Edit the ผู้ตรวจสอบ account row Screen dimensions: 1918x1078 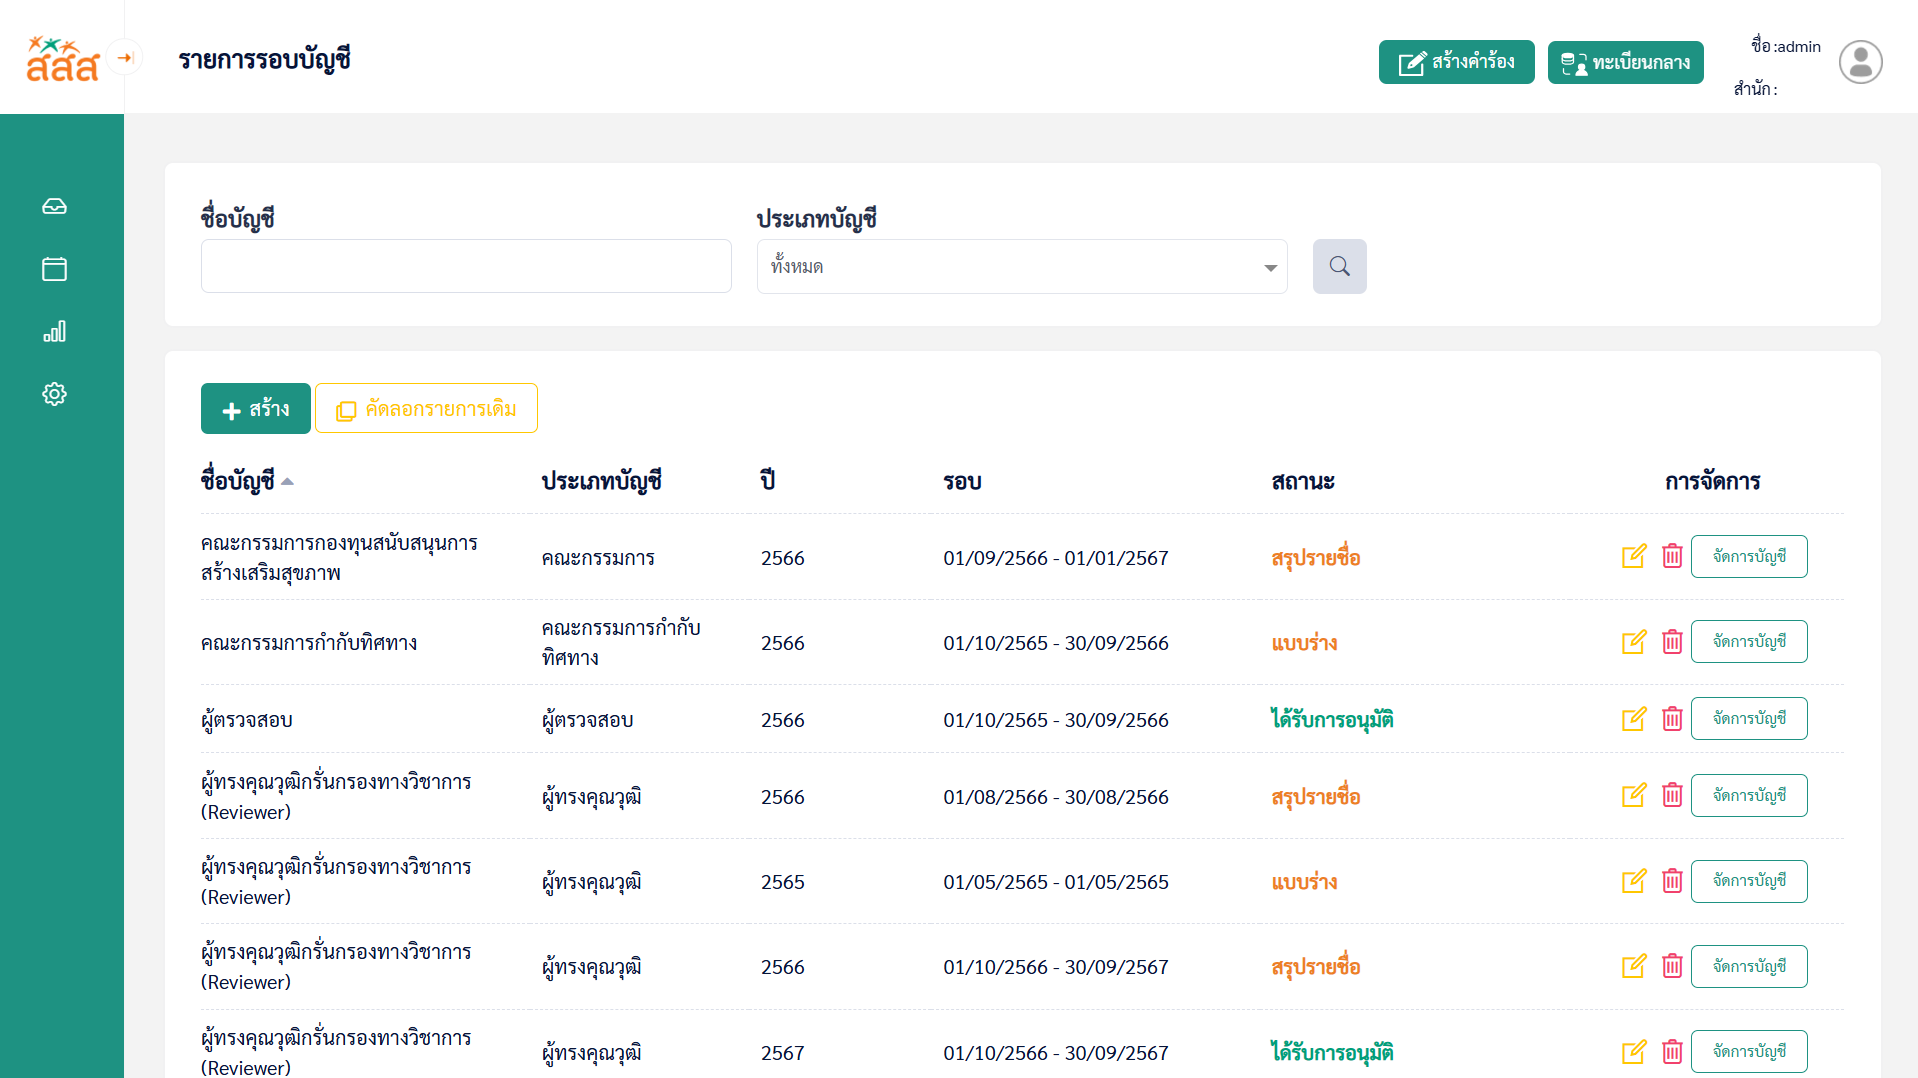(1633, 719)
